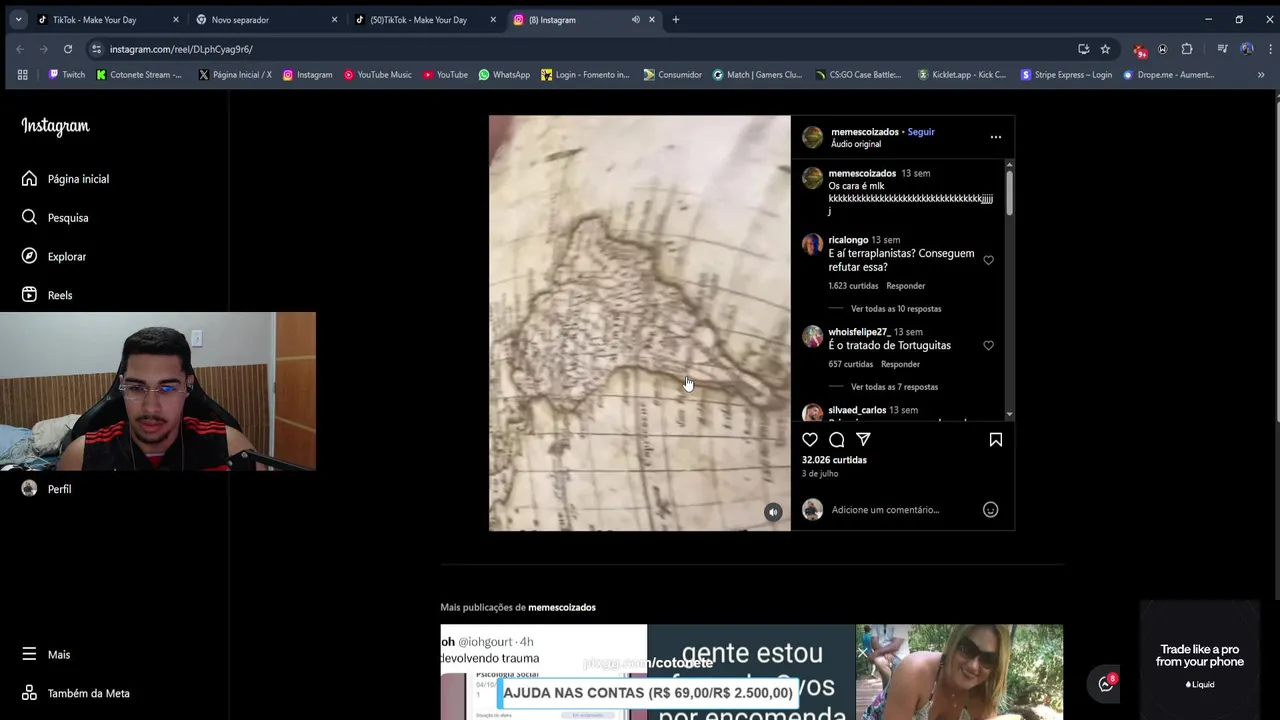
Task: Open Kicklet.app bookmark
Action: click(961, 75)
